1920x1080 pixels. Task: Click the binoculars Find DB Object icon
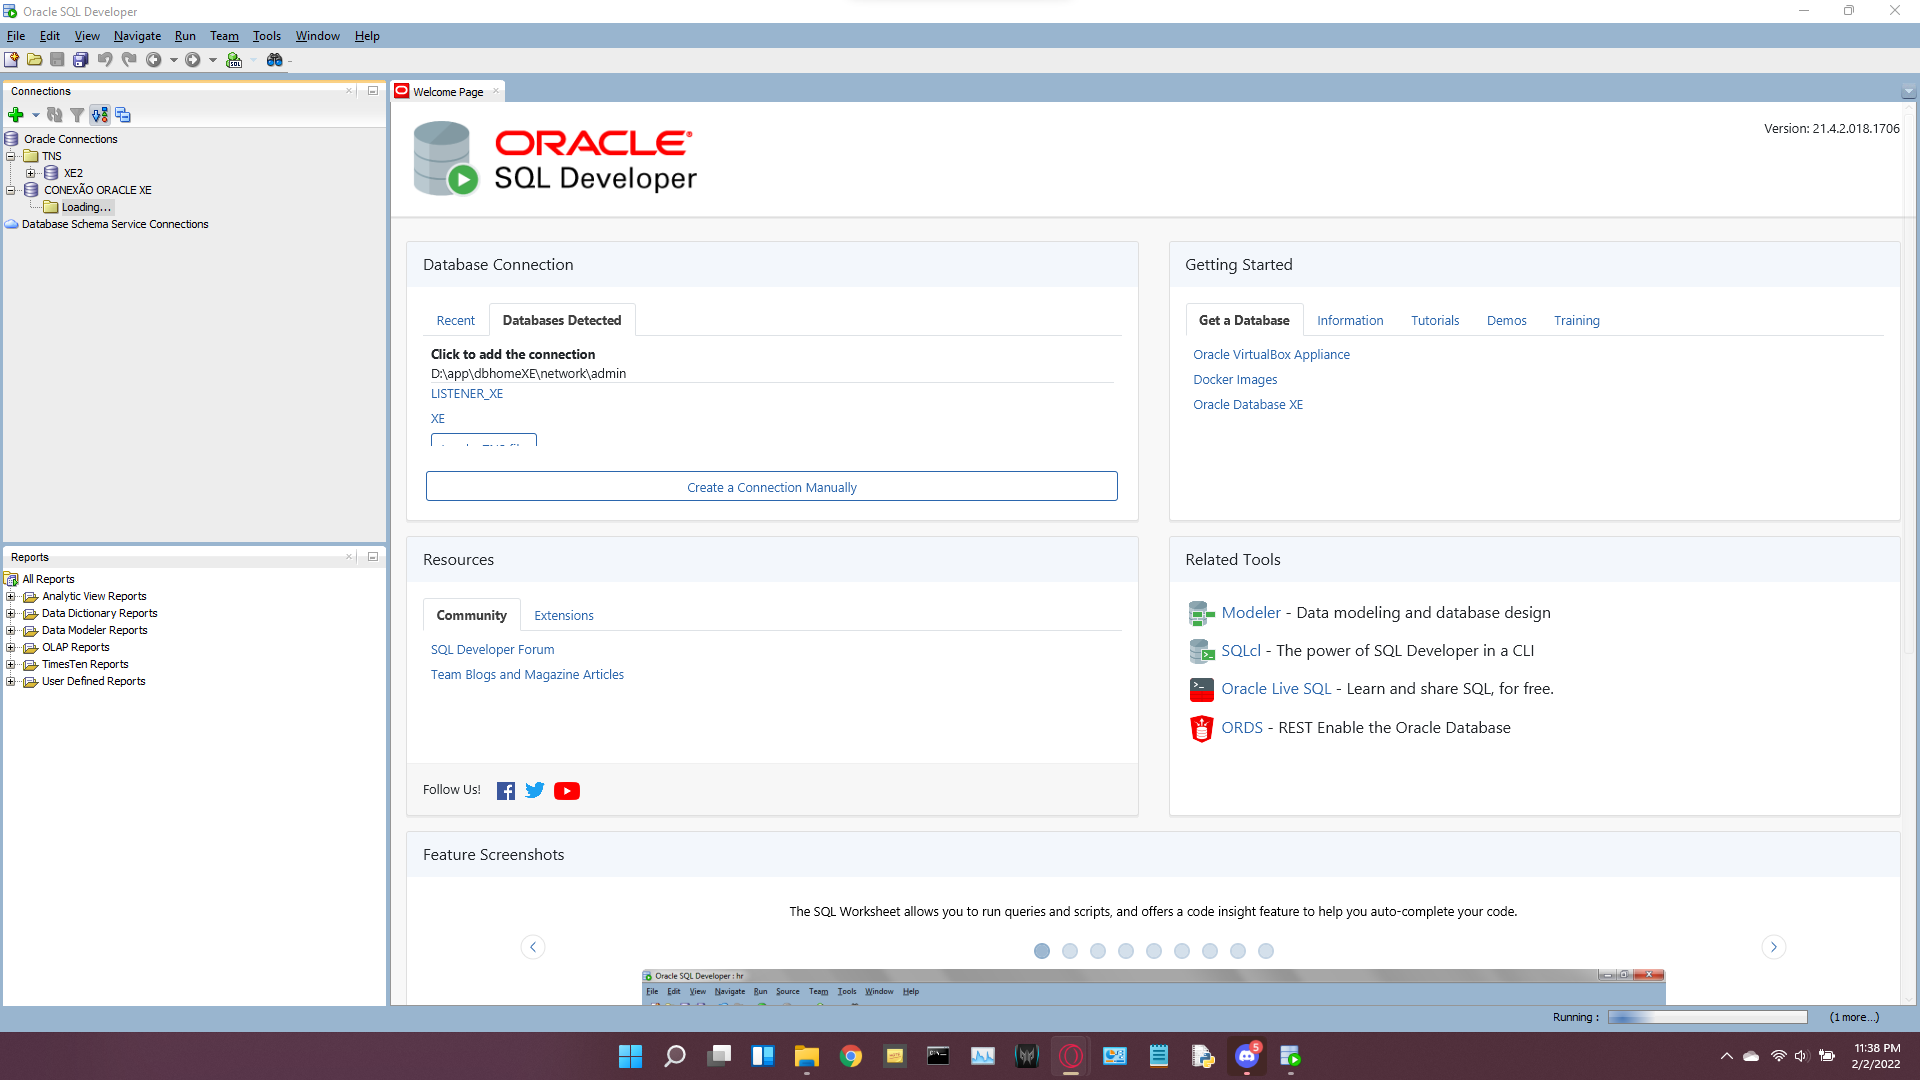pyautogui.click(x=274, y=60)
